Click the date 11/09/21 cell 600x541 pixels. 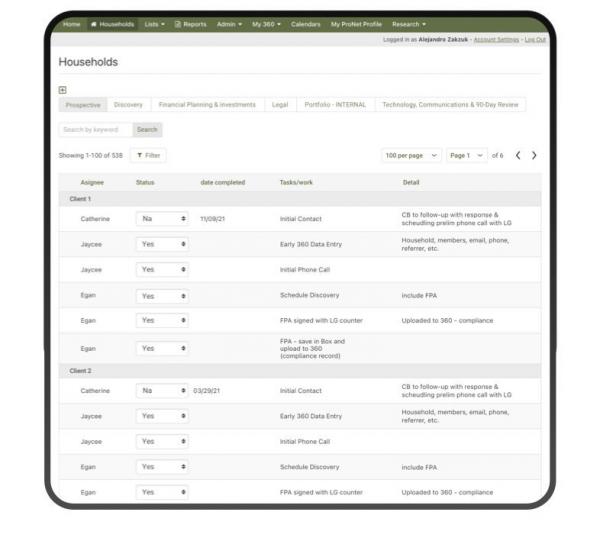(x=212, y=219)
